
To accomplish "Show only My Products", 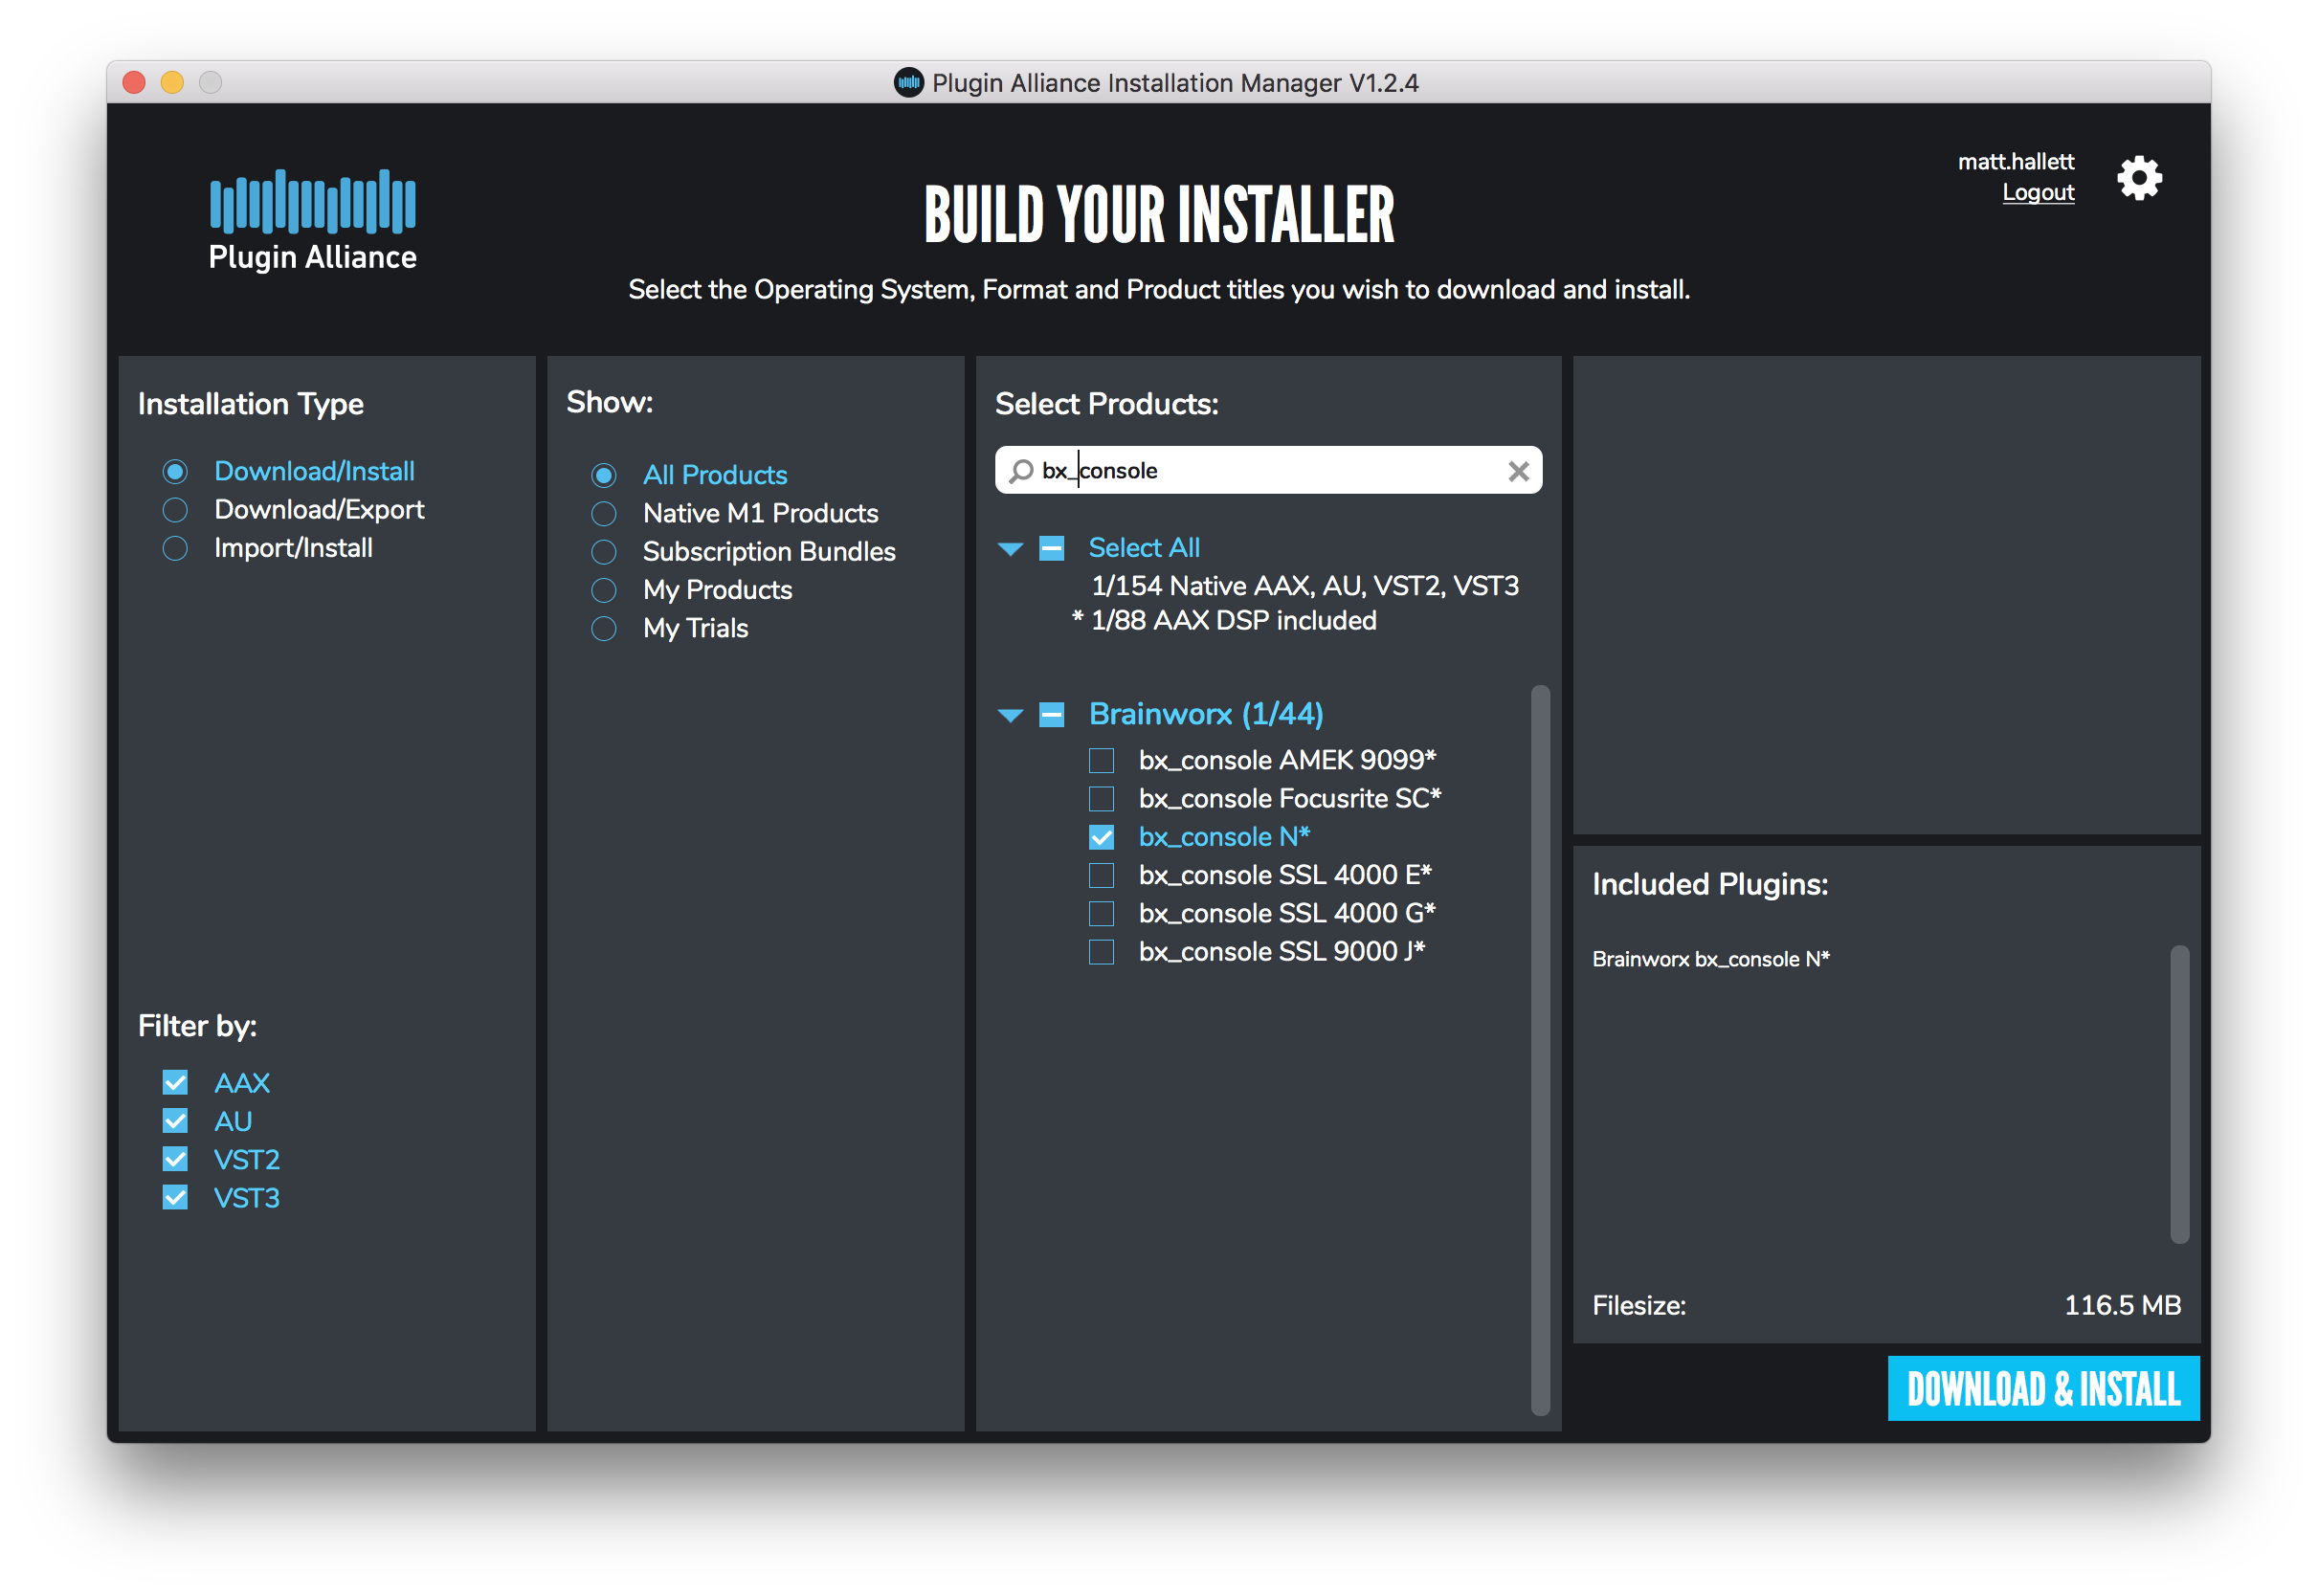I will (603, 590).
